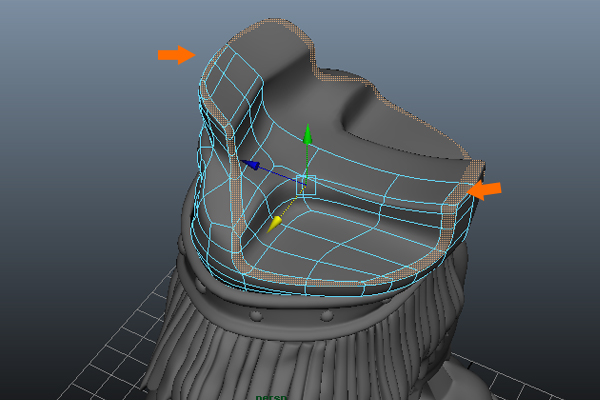
Task: Click the orange arrow on right side
Action: pyautogui.click(x=485, y=189)
